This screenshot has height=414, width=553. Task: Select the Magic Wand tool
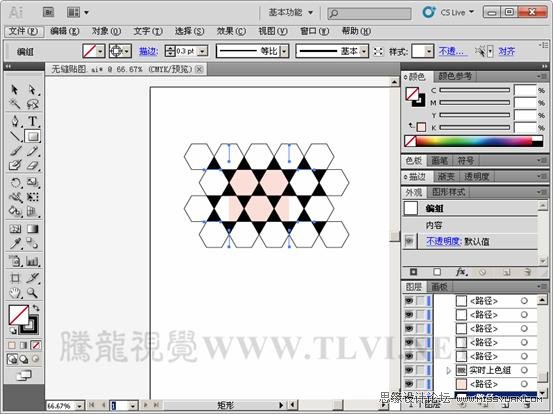[x=14, y=104]
